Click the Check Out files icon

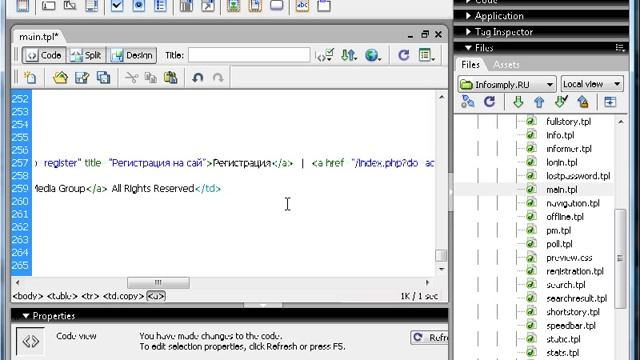coord(561,102)
